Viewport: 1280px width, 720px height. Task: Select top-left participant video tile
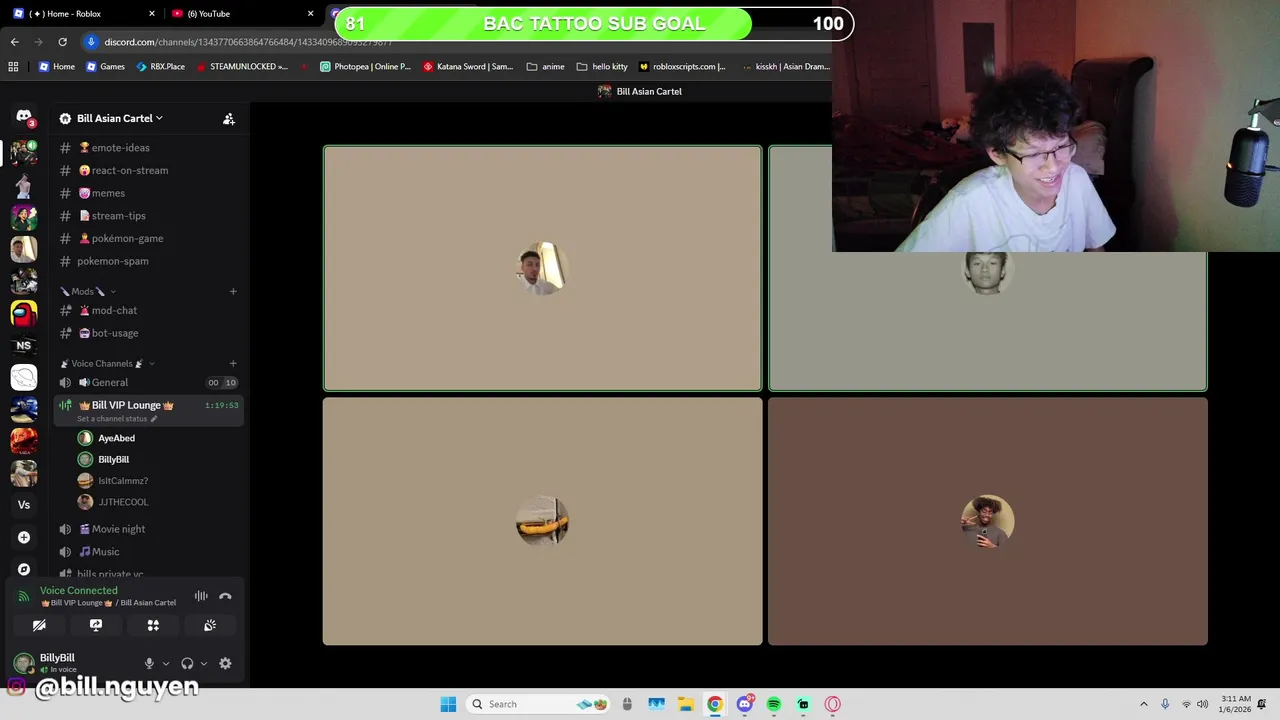point(542,268)
